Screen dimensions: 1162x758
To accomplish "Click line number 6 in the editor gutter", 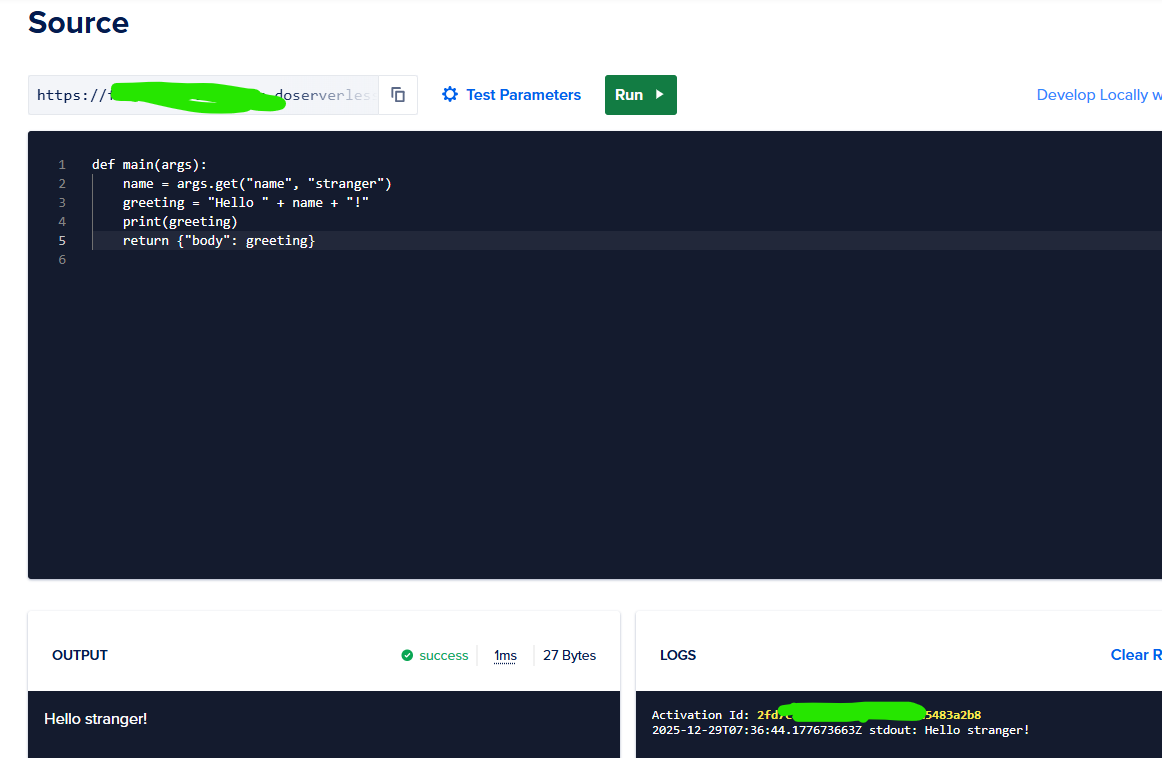I will point(62,259).
